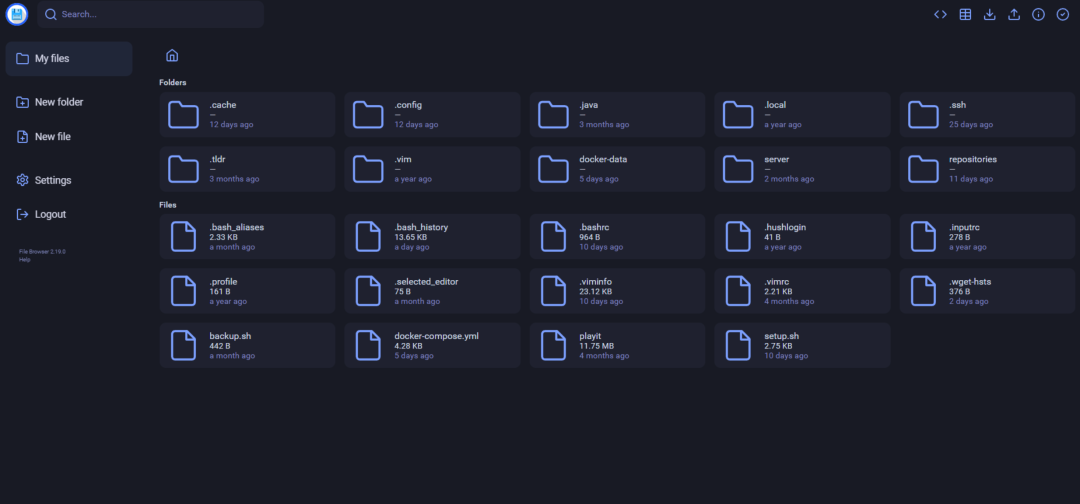Image resolution: width=1080 pixels, height=504 pixels.
Task: Select the .cache folder icon
Action: [x=183, y=114]
